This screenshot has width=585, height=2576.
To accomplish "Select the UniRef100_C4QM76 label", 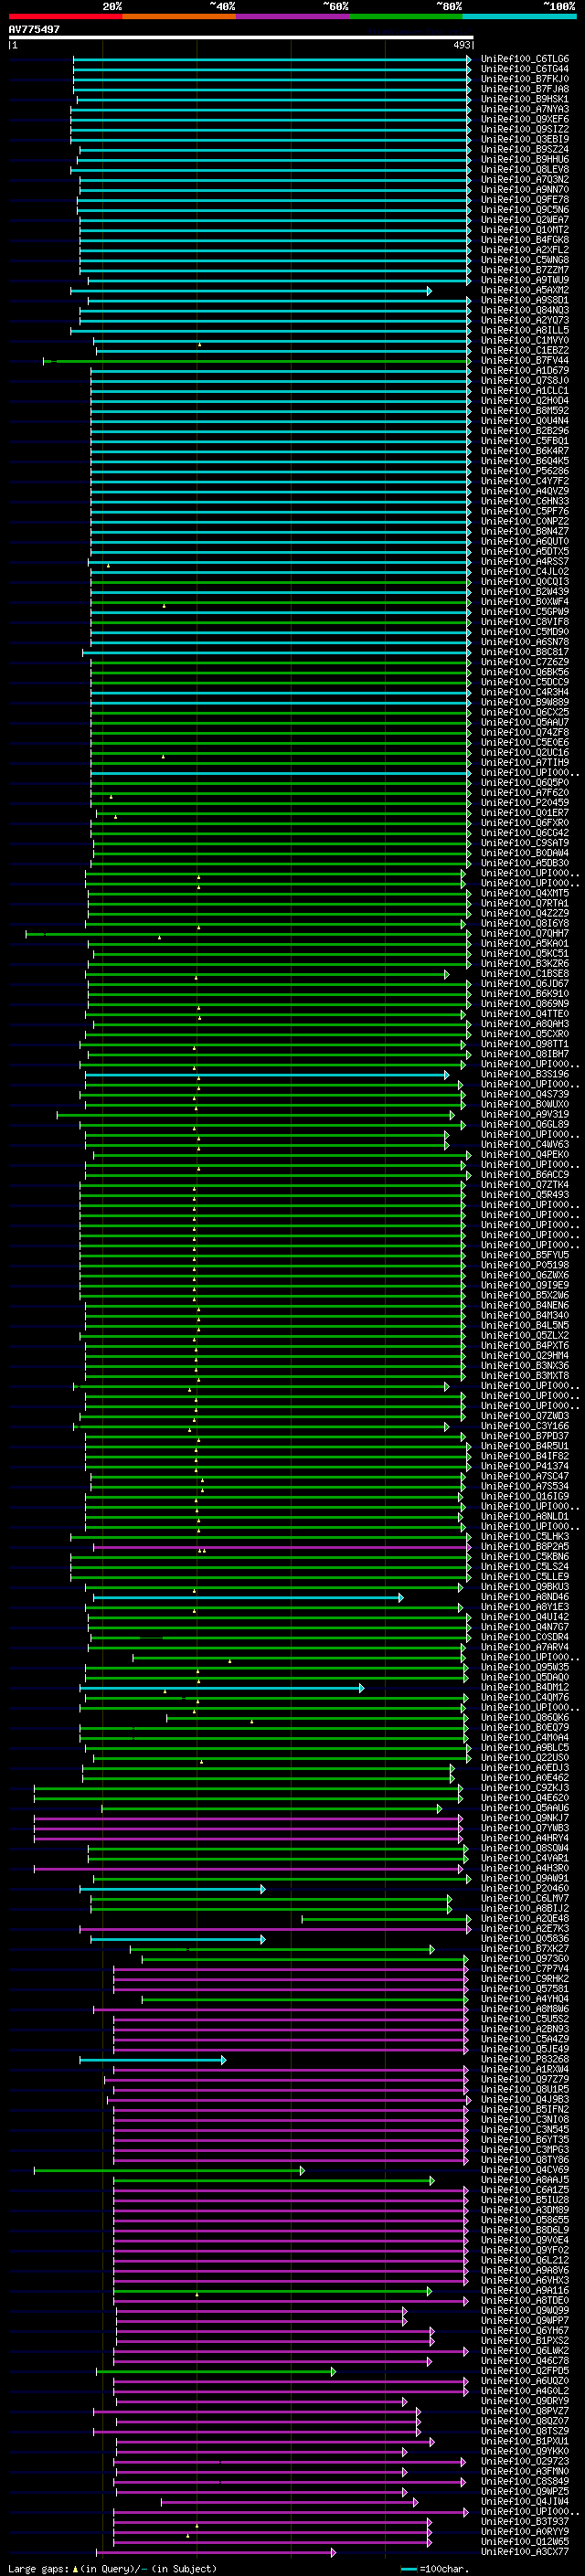I will pos(524,1698).
